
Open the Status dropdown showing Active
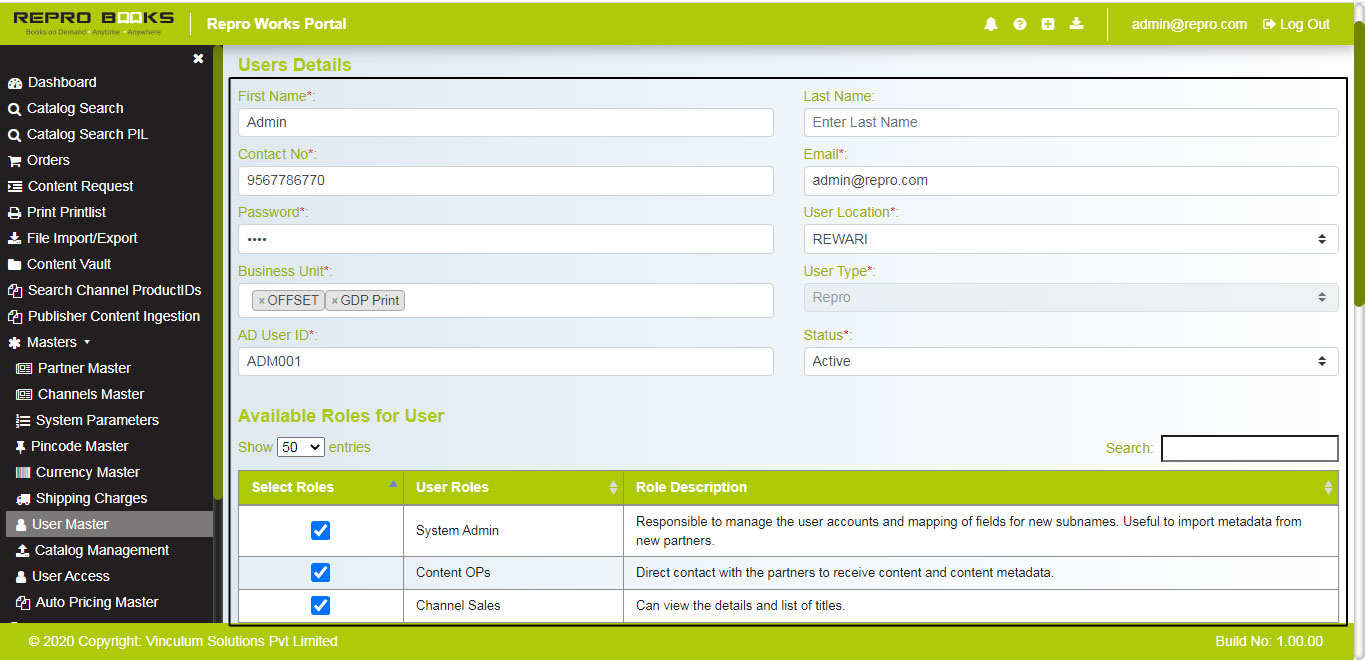[1070, 361]
